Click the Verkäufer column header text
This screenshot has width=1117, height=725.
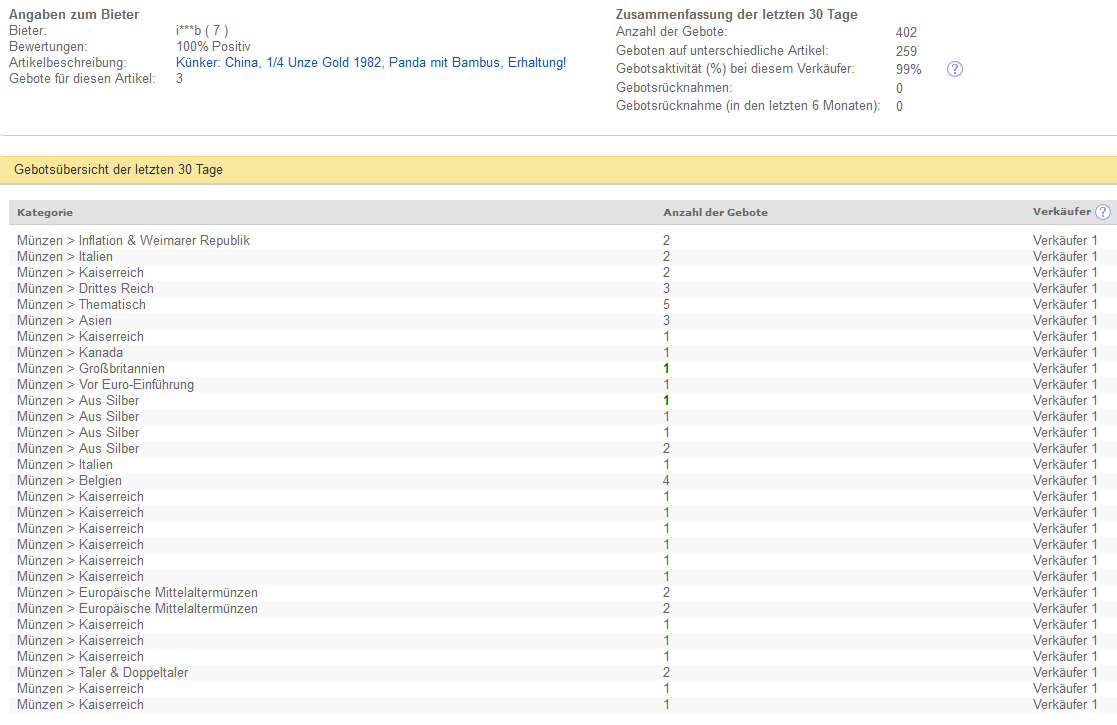pyautogui.click(x=1061, y=212)
